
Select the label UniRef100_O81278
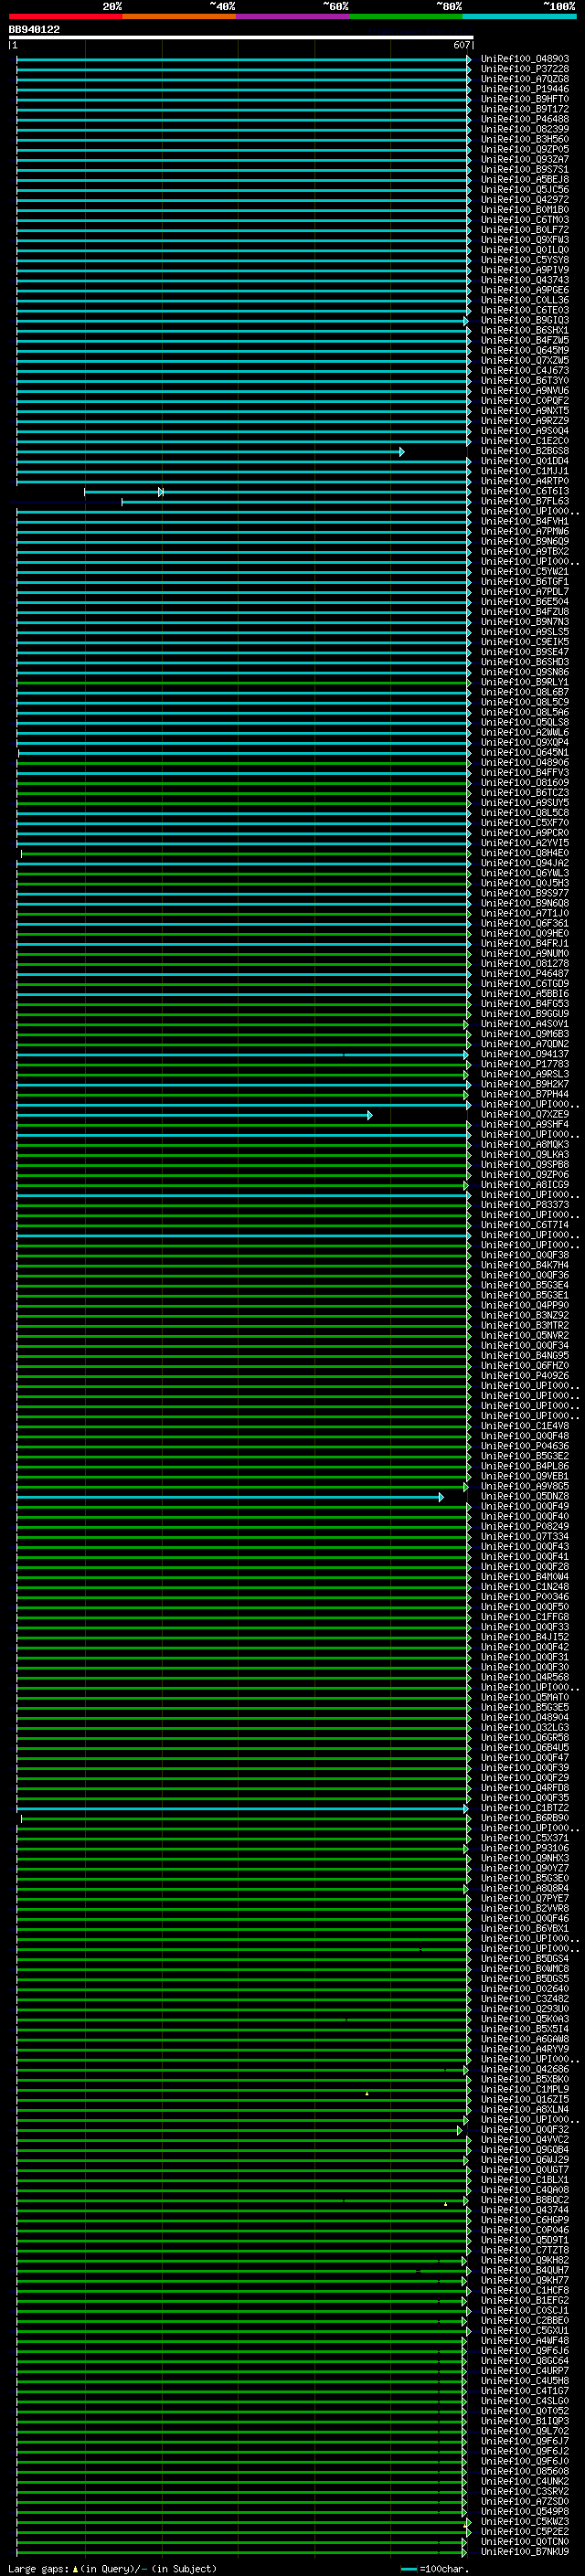[x=524, y=963]
